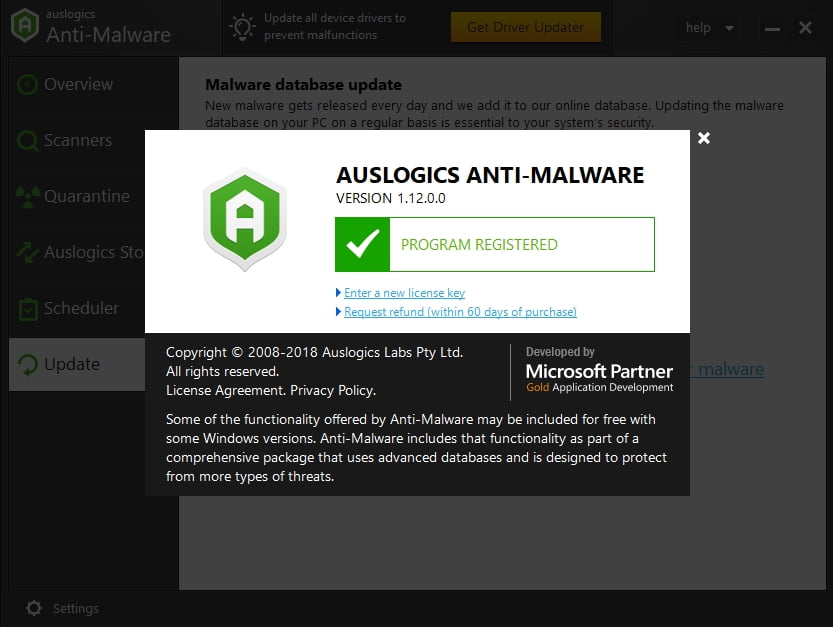Click the lightbulb tip icon

(242, 27)
